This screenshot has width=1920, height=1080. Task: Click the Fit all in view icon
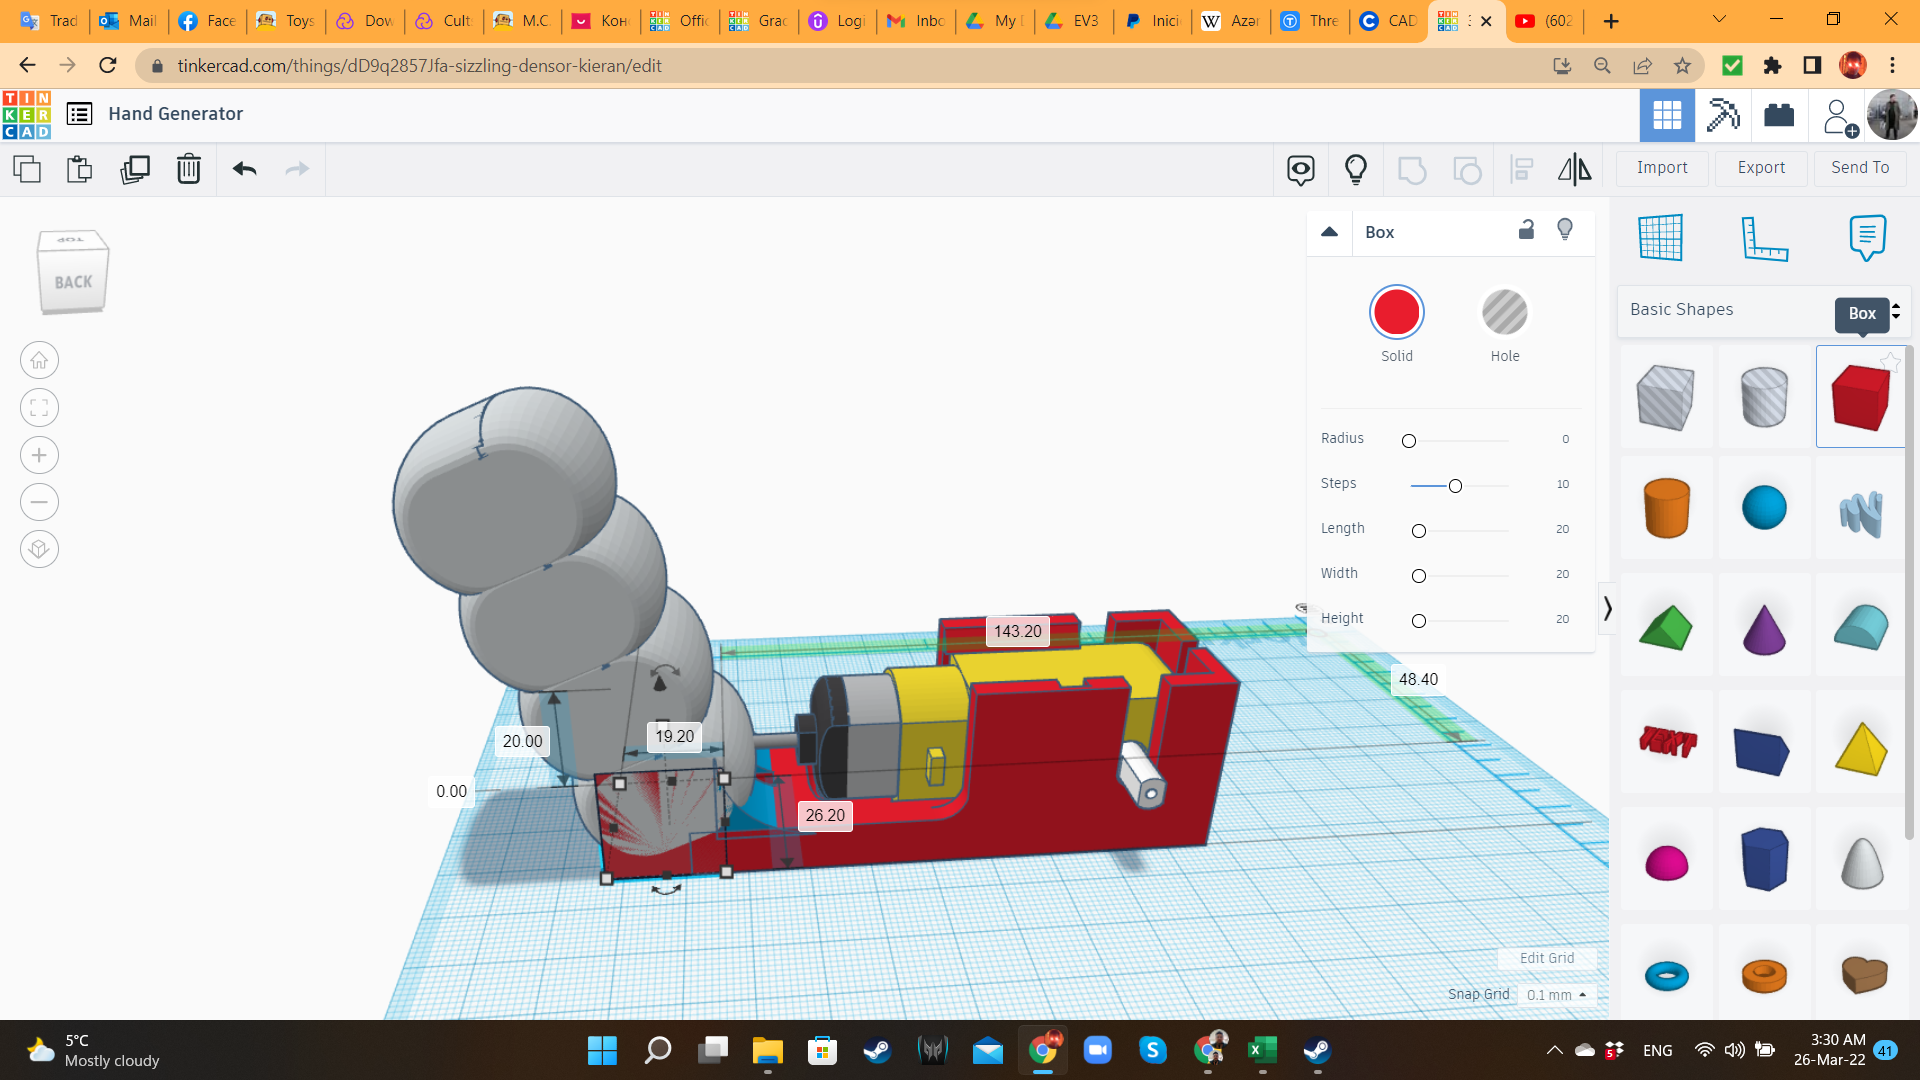[x=39, y=408]
